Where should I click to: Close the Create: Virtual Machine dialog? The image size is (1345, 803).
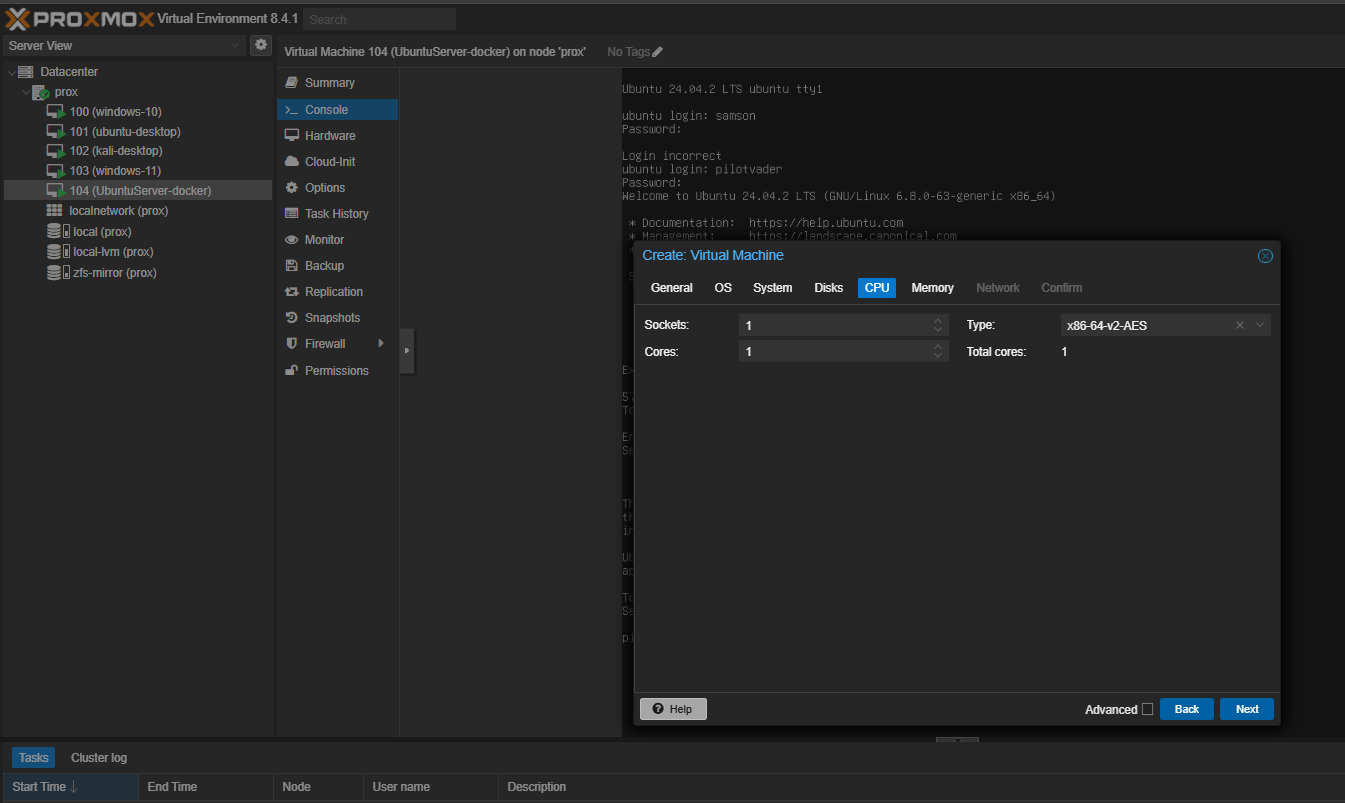(1265, 256)
